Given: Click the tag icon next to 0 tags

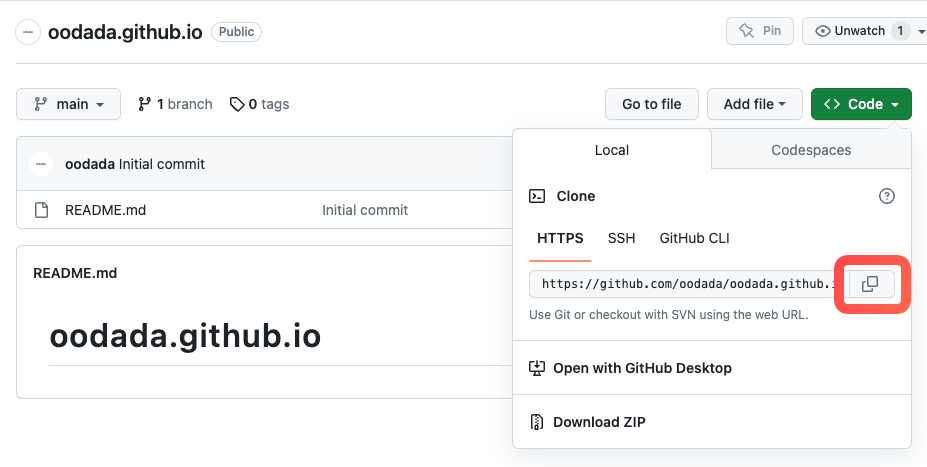Looking at the screenshot, I should [237, 105].
